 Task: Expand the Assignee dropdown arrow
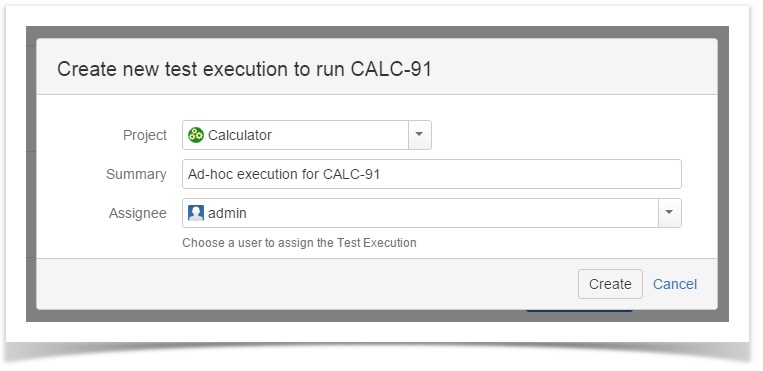670,213
